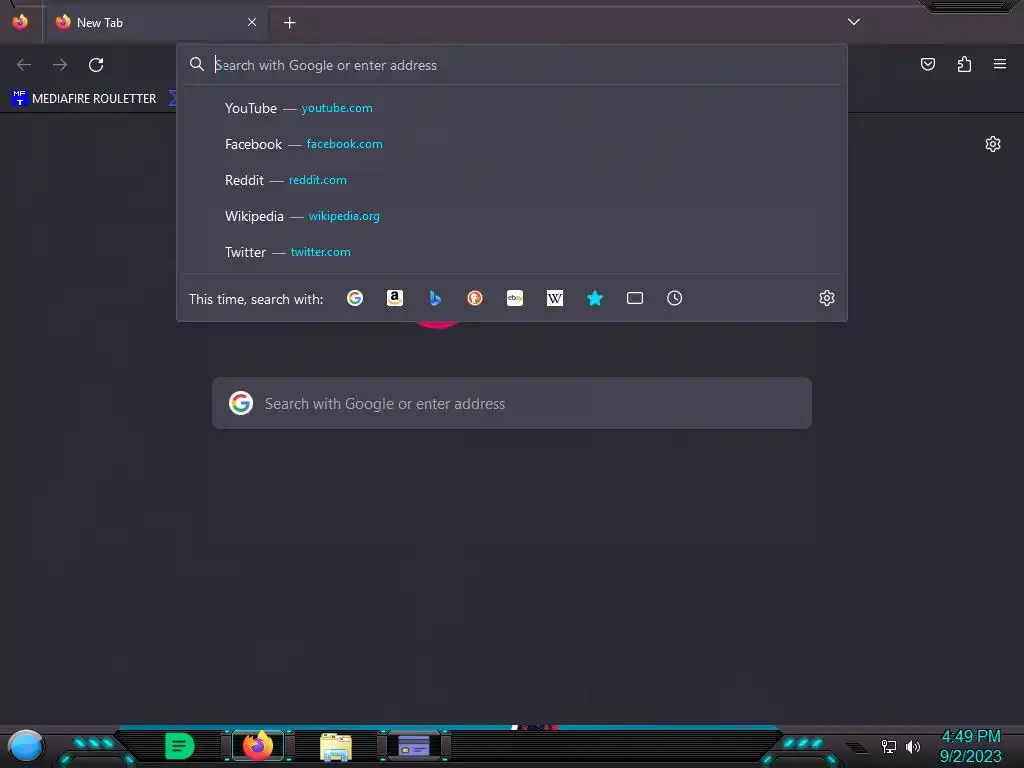Open the network tray icon
Viewport: 1024px width, 768px height.
tap(889, 746)
